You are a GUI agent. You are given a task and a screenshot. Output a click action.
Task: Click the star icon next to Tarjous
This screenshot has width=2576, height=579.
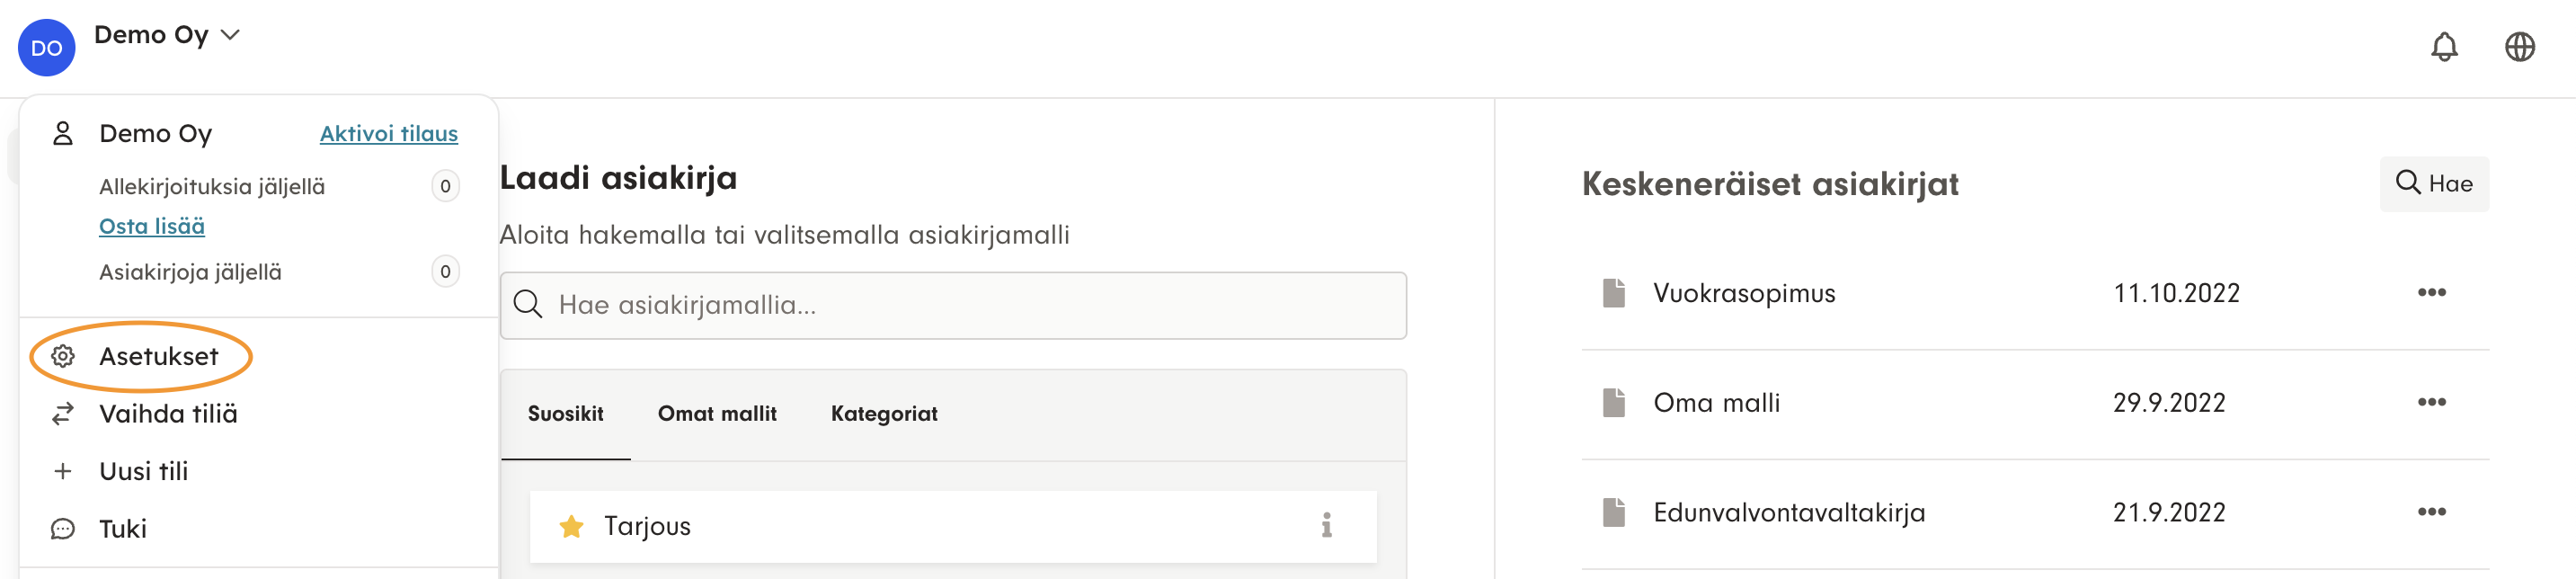click(x=571, y=526)
